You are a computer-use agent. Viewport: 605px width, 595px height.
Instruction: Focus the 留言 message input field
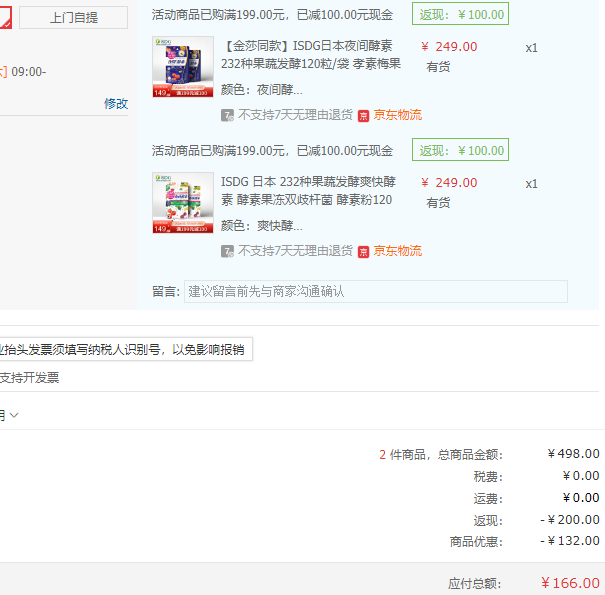tap(376, 291)
